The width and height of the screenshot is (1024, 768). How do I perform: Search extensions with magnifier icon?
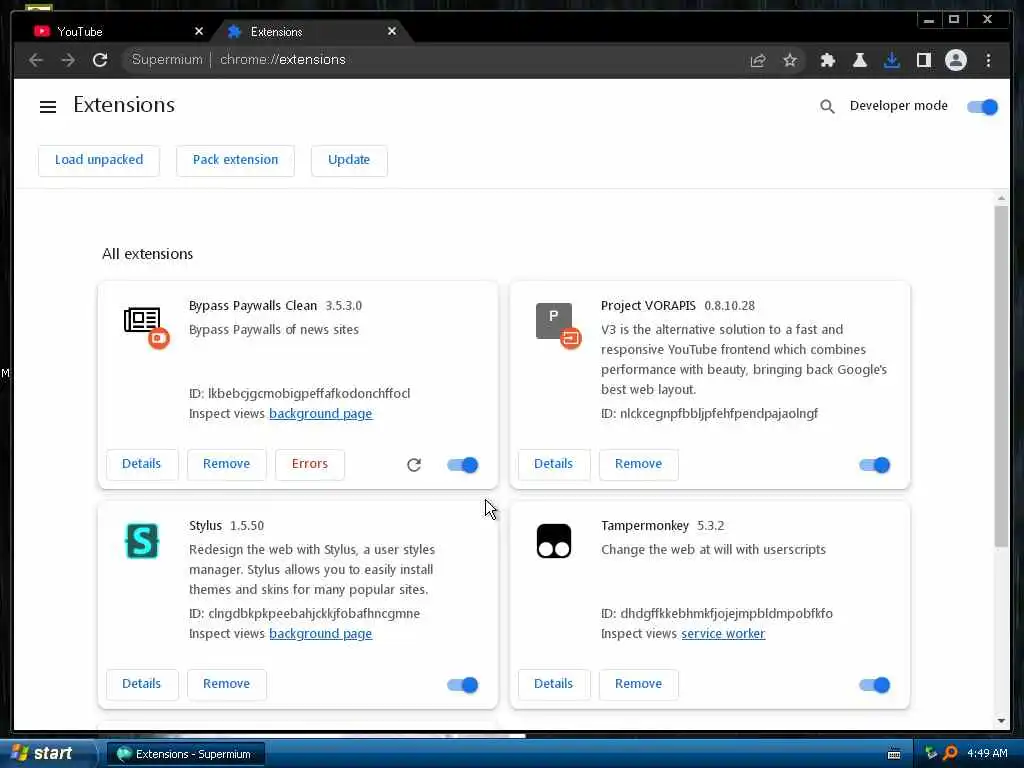[x=827, y=106]
